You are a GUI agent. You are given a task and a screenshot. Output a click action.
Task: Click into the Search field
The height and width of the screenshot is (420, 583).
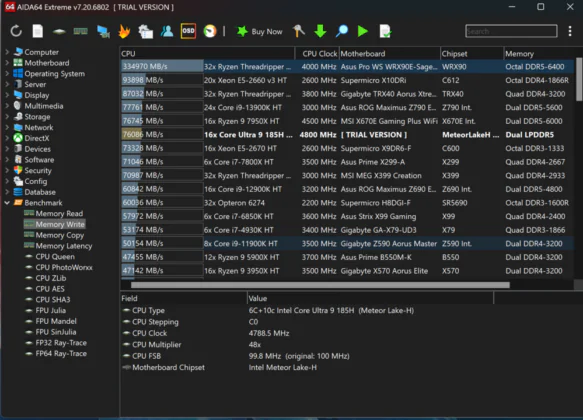[x=511, y=31]
